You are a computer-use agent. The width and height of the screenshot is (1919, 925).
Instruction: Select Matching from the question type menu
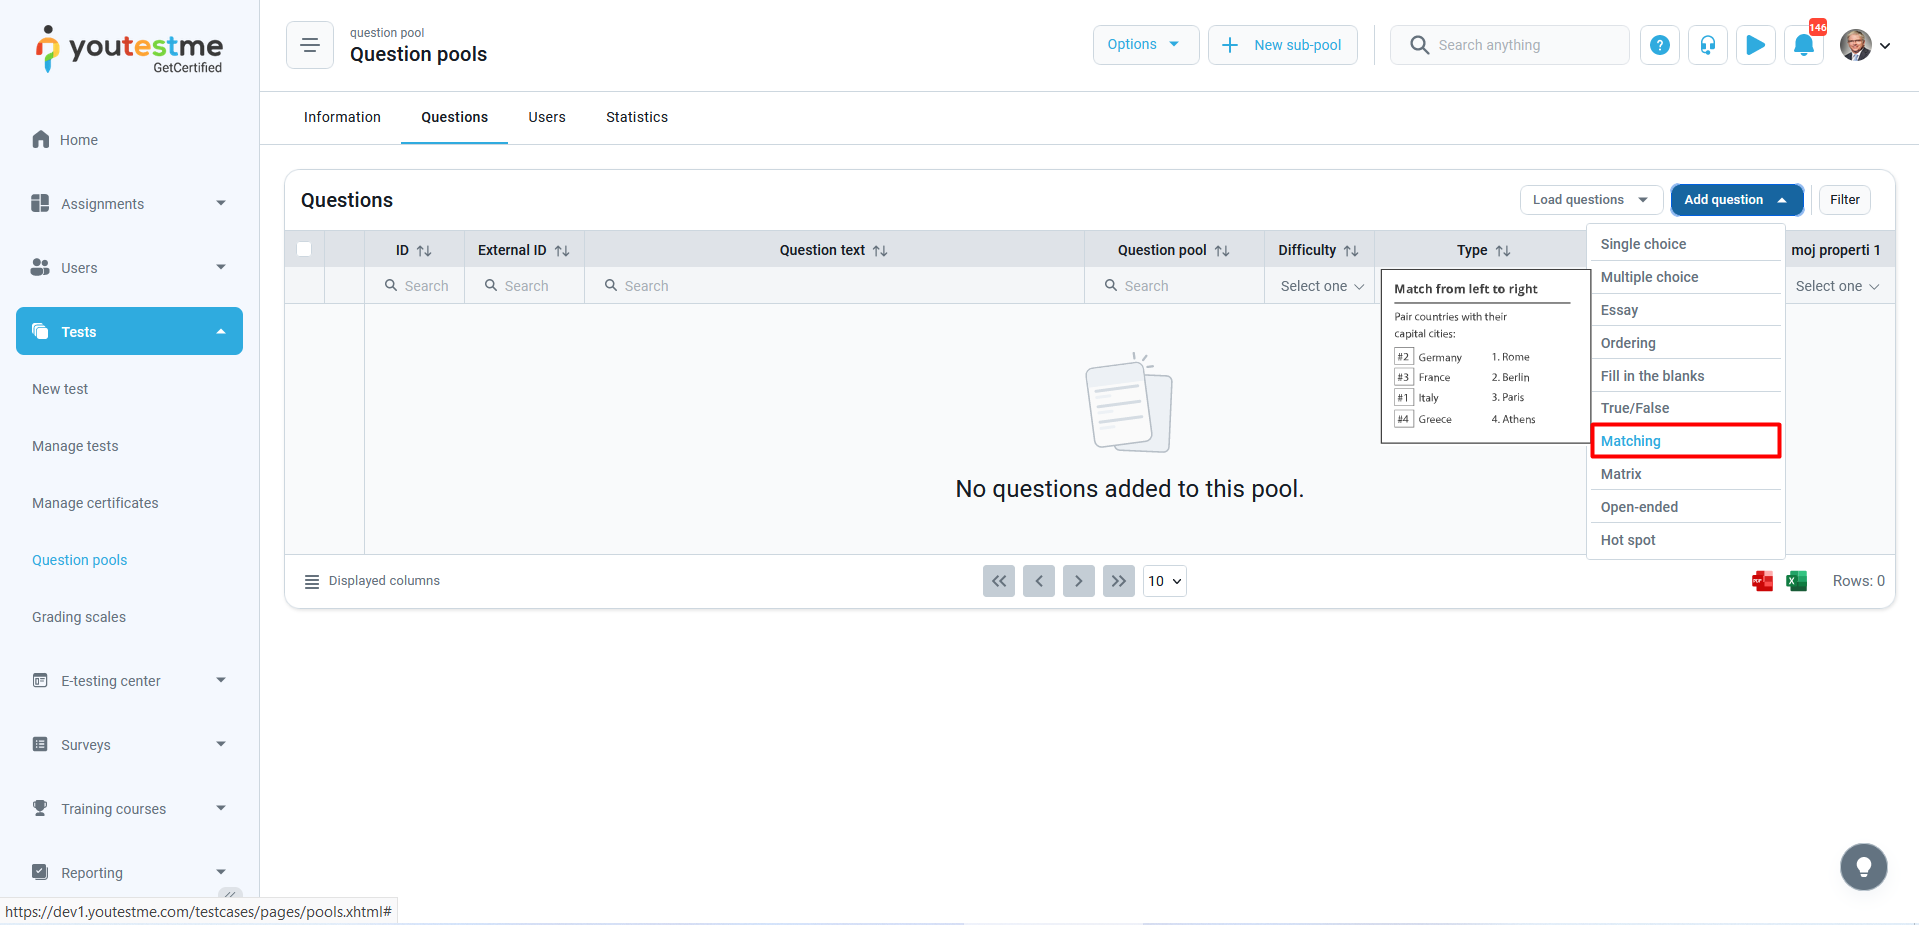coord(1684,441)
